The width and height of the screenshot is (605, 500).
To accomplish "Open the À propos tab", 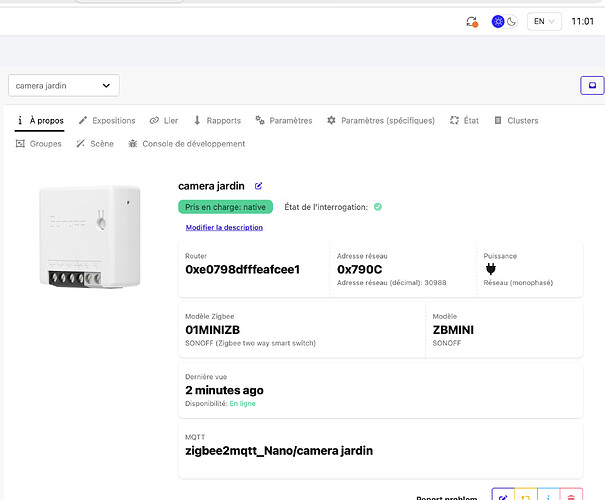I will 39,121.
